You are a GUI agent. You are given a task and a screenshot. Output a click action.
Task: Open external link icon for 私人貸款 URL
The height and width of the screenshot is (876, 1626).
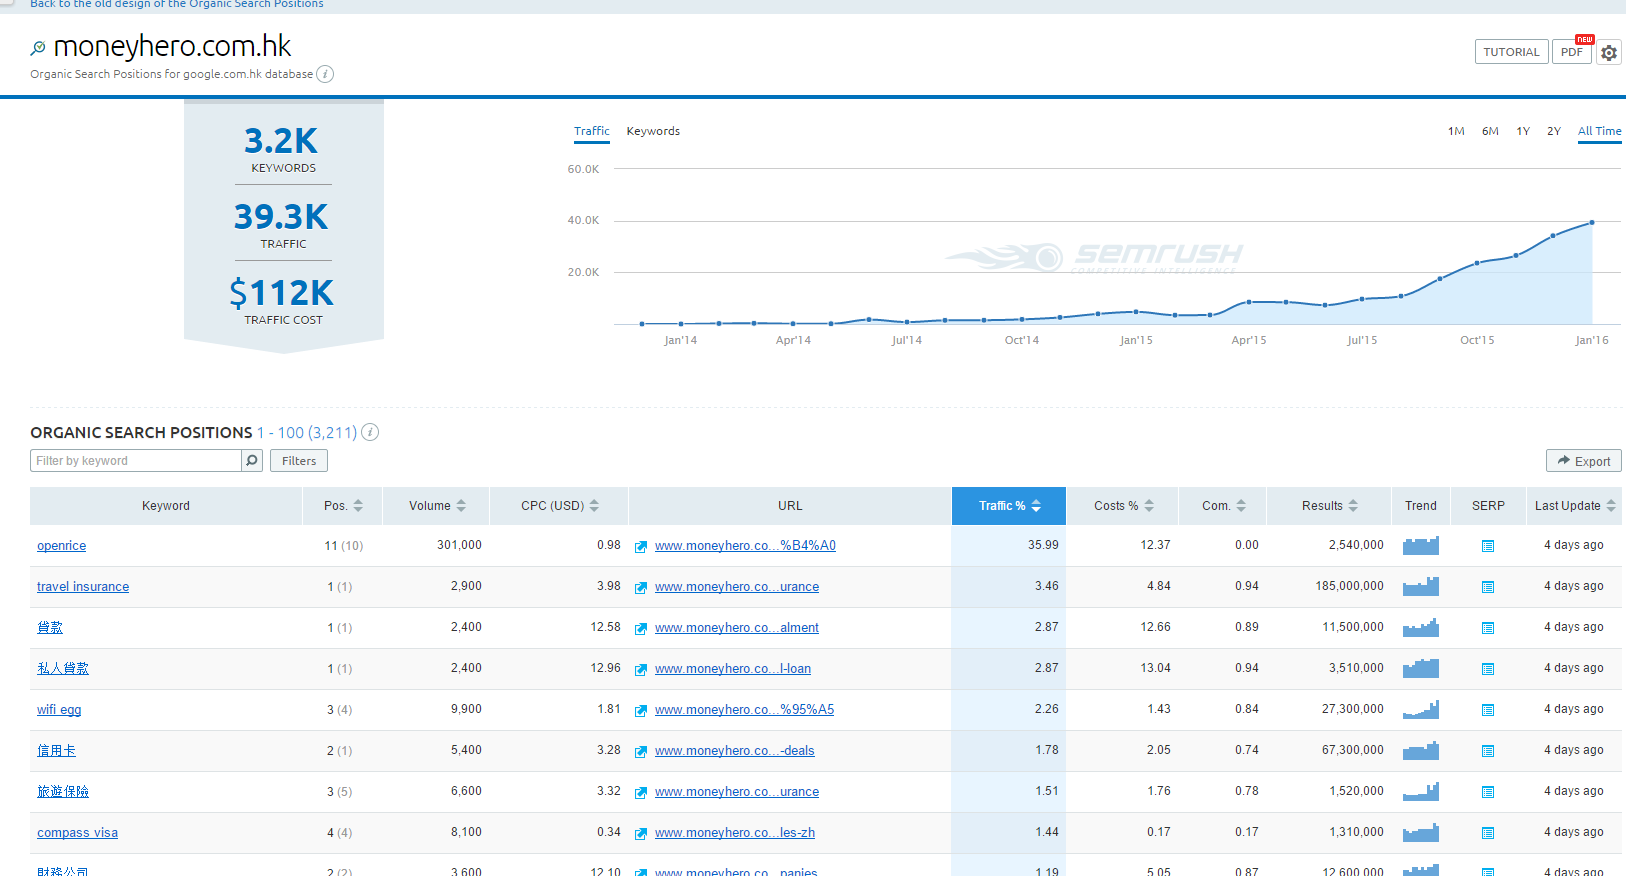641,669
